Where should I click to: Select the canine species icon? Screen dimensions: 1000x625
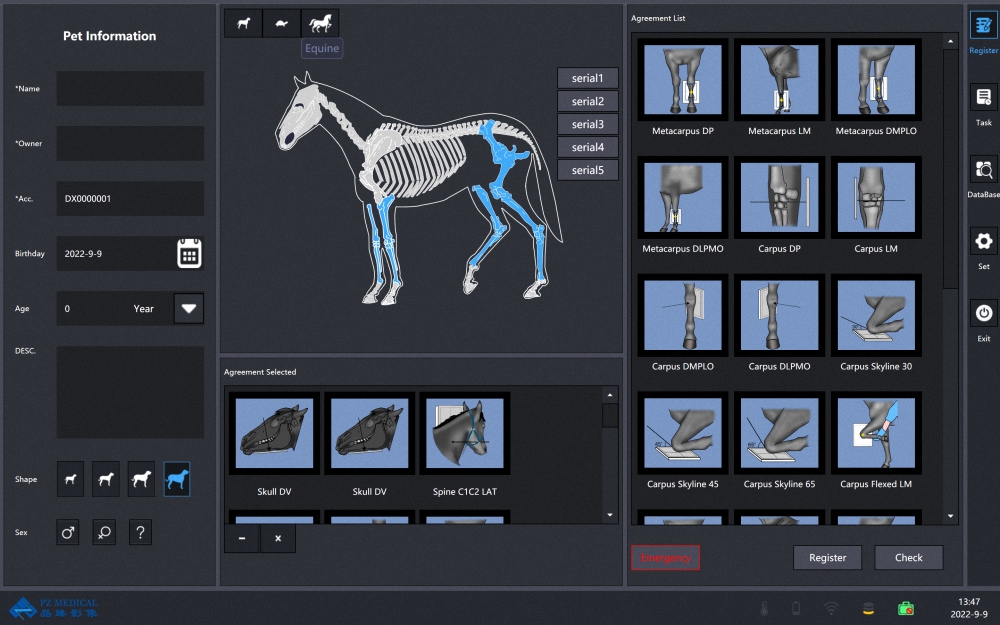pos(242,22)
